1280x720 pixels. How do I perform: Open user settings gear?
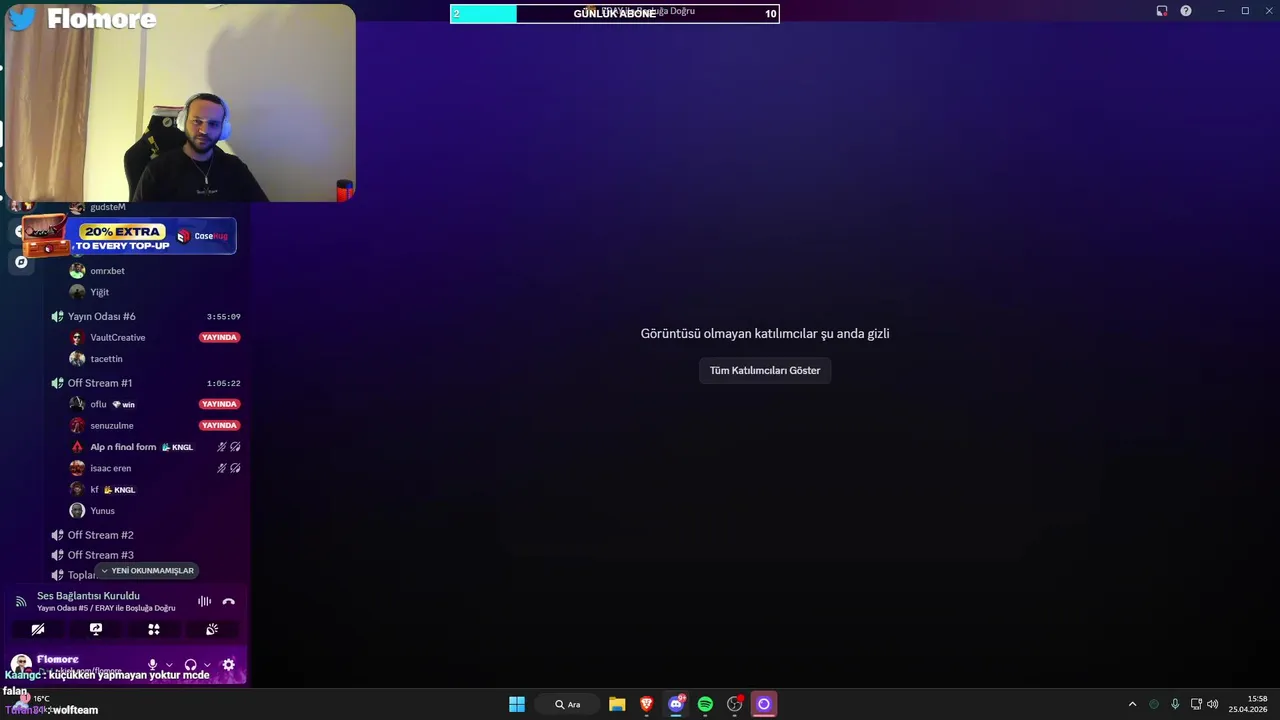tap(229, 664)
